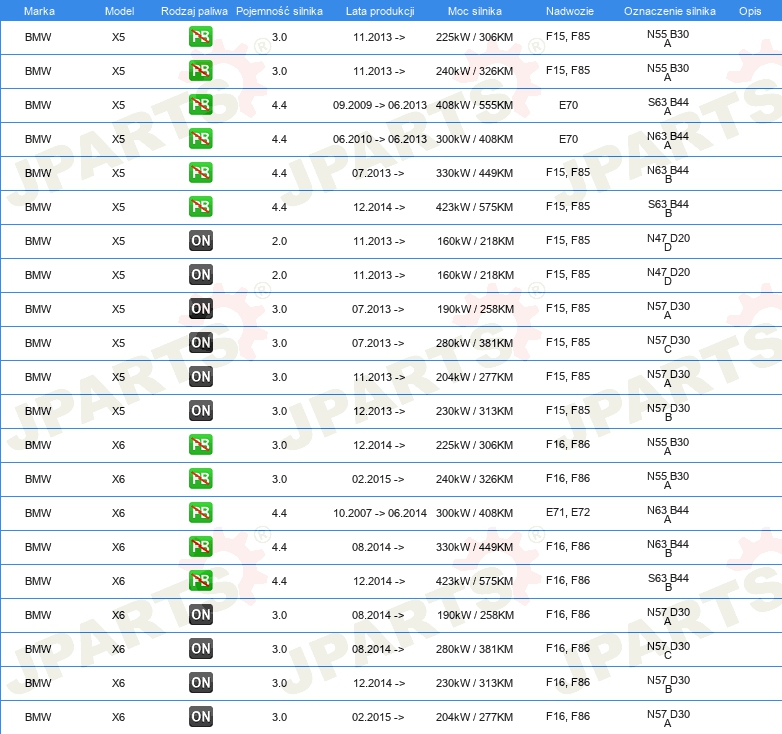Click the PB fuel icon for X6 423kW / 575KM

pyautogui.click(x=200, y=580)
